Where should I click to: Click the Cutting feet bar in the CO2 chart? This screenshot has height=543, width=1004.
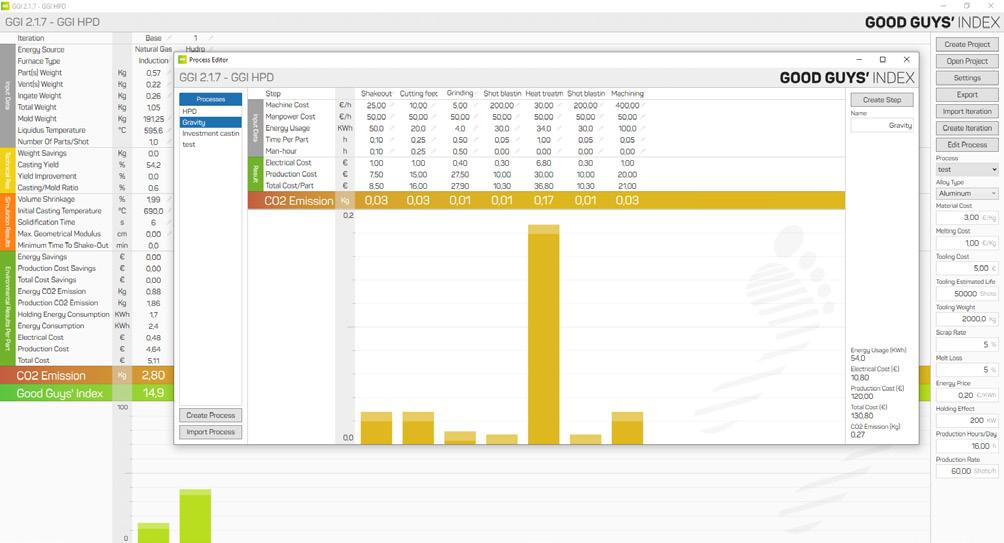click(418, 428)
